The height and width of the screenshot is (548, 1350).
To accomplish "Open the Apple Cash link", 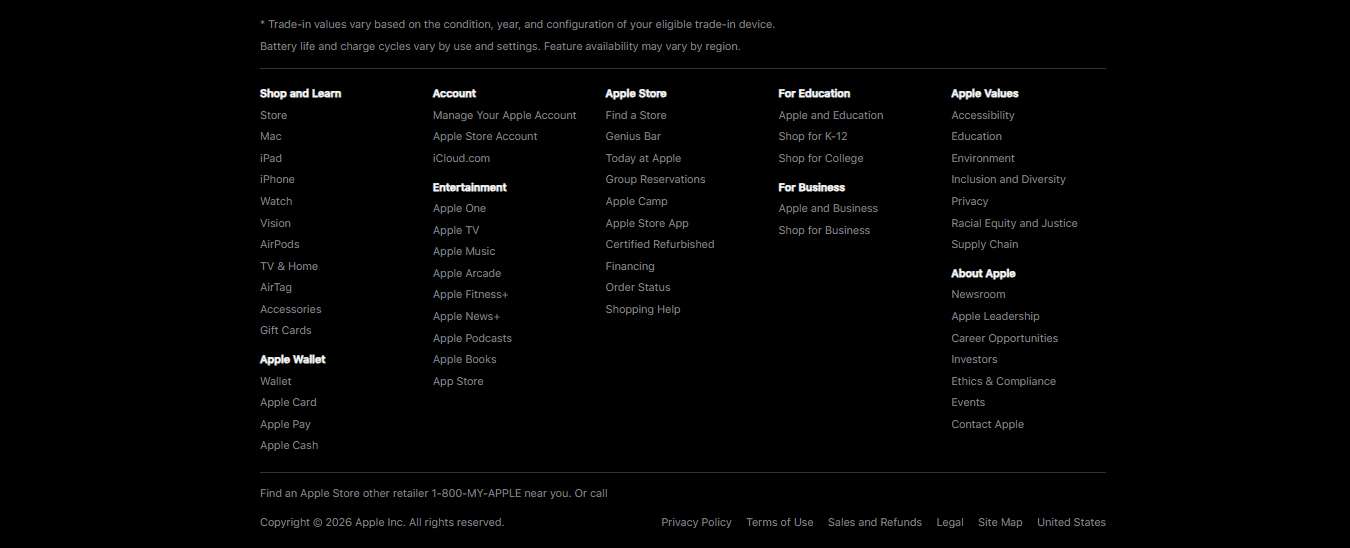I will click(289, 445).
